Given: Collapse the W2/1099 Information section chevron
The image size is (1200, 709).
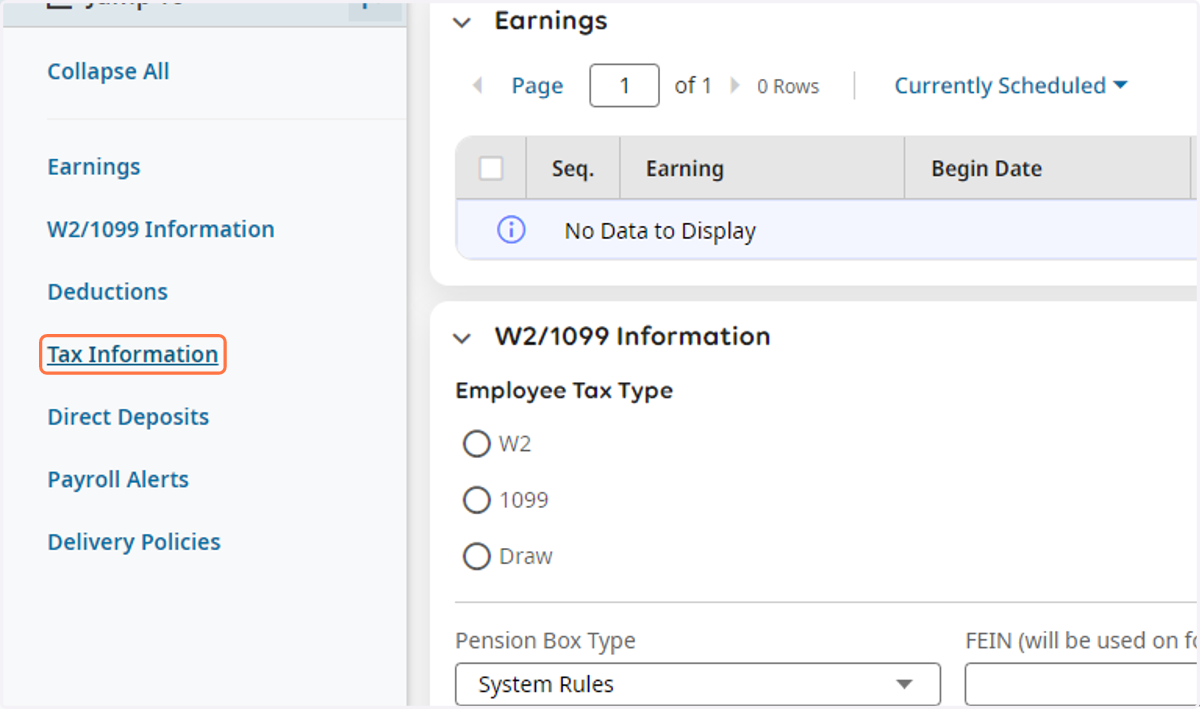Looking at the screenshot, I should pyautogui.click(x=462, y=338).
